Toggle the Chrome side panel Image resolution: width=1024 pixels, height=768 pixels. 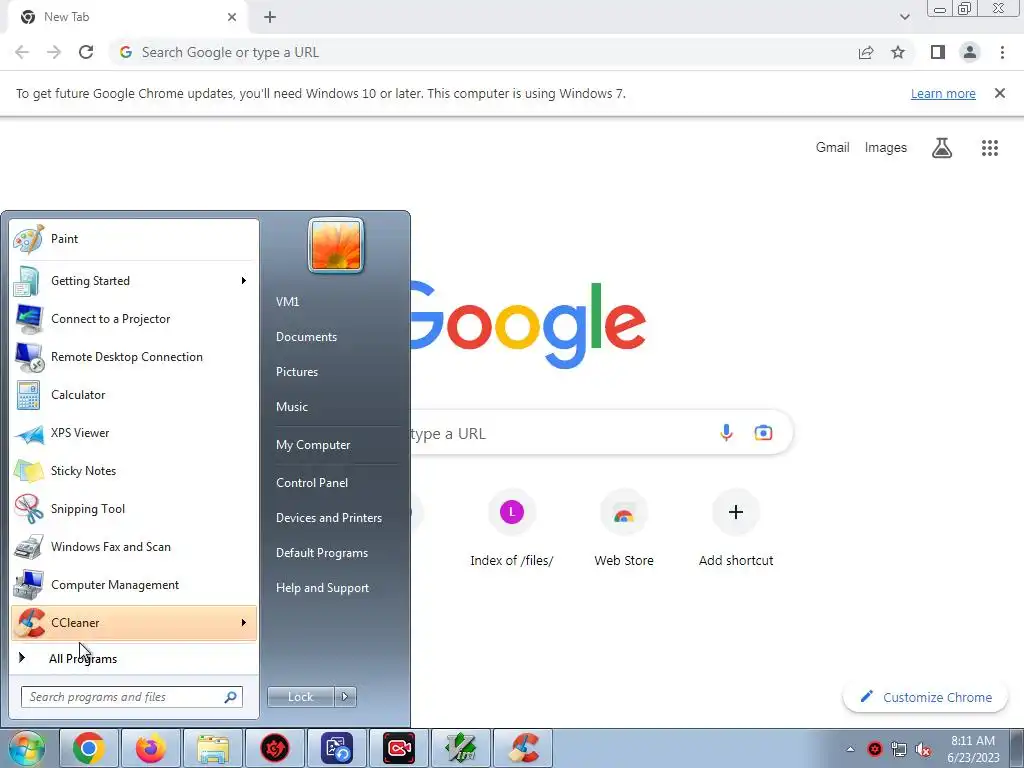pyautogui.click(x=938, y=52)
